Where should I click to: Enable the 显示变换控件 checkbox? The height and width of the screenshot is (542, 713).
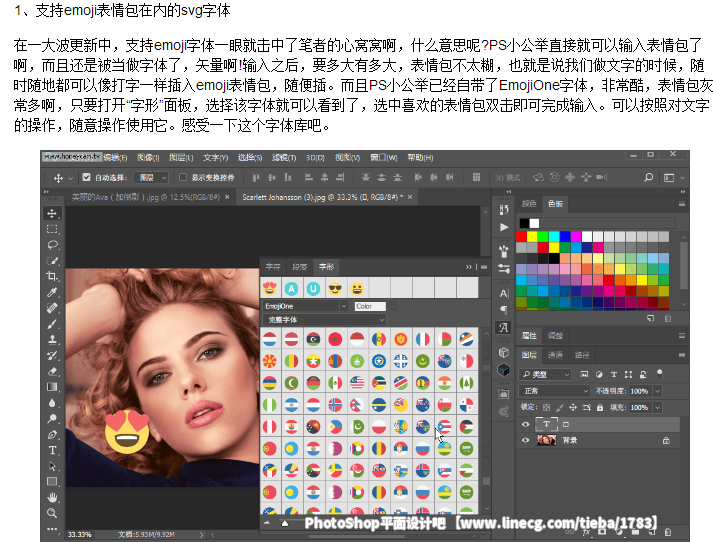tap(183, 177)
